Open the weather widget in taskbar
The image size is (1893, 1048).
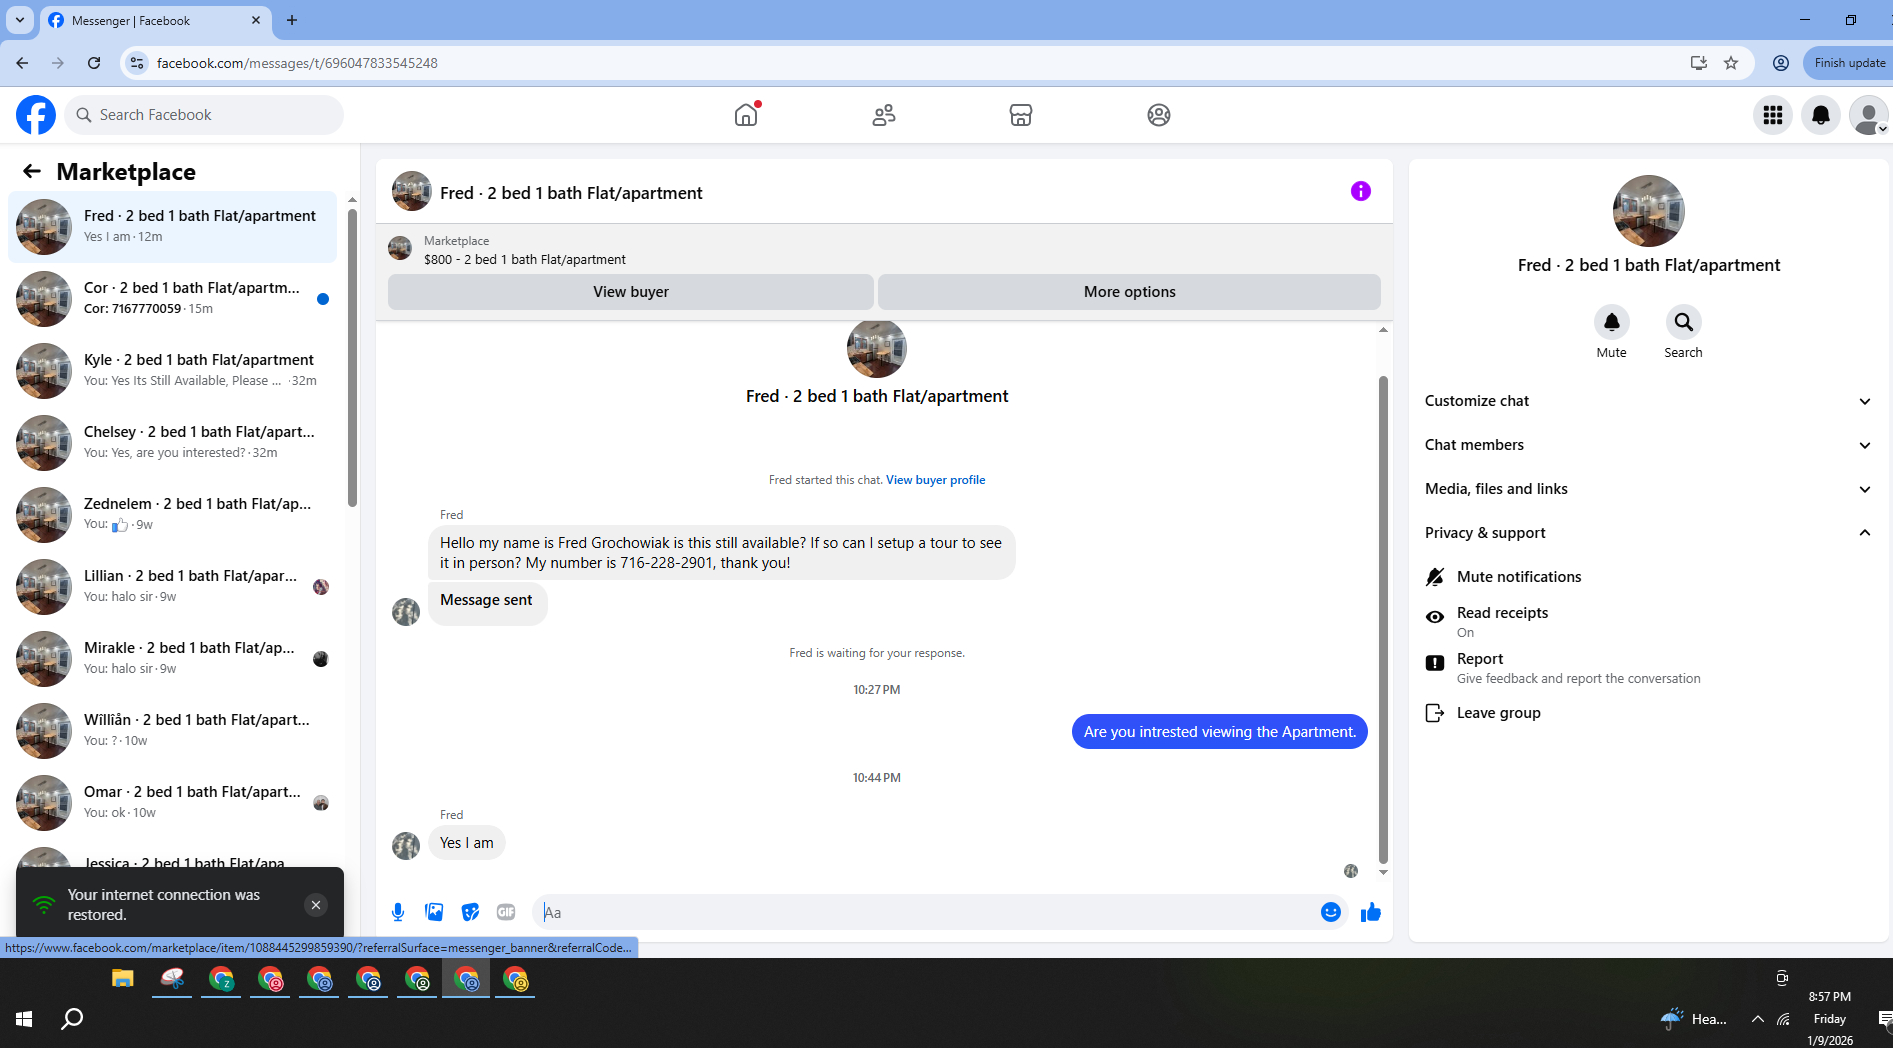(1693, 1019)
